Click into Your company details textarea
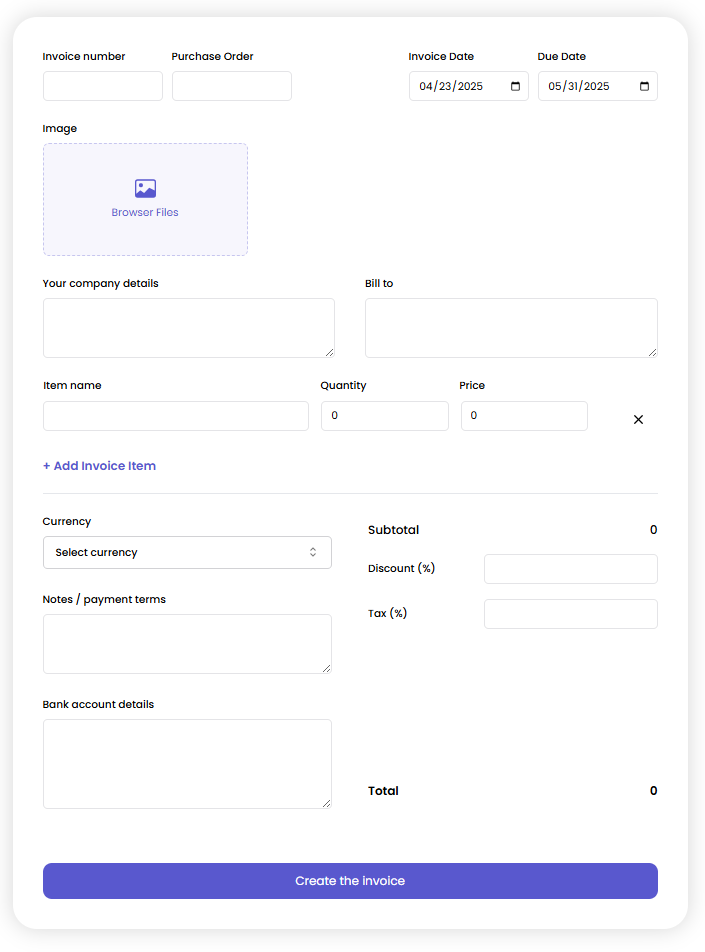This screenshot has height=952, width=705. point(188,328)
